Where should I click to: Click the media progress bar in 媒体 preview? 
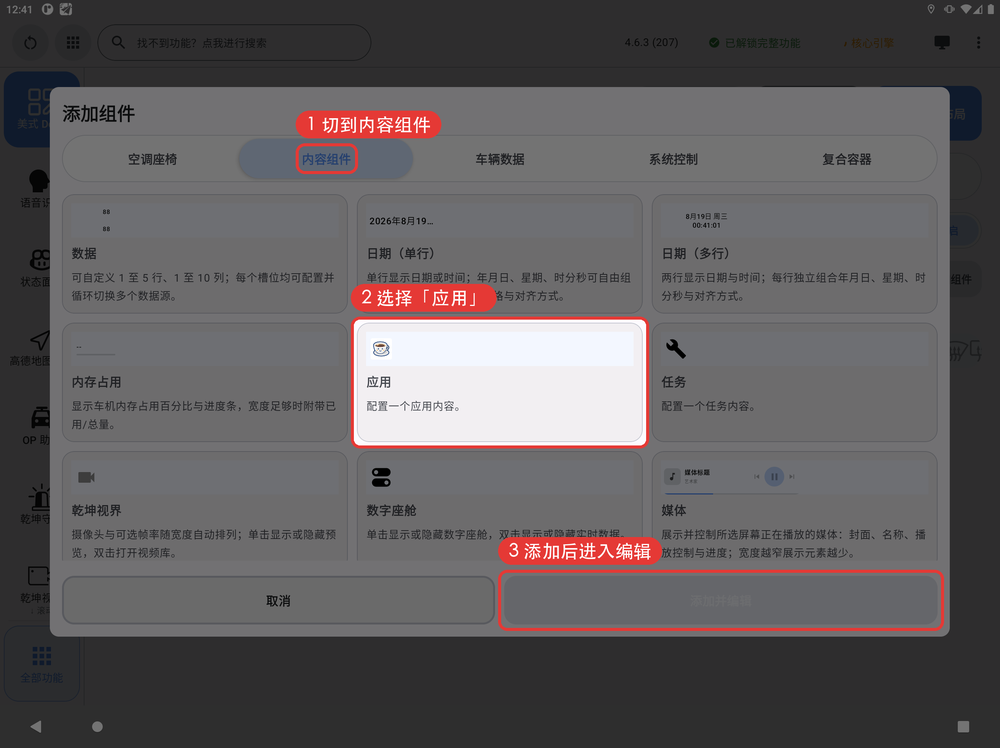(731, 493)
